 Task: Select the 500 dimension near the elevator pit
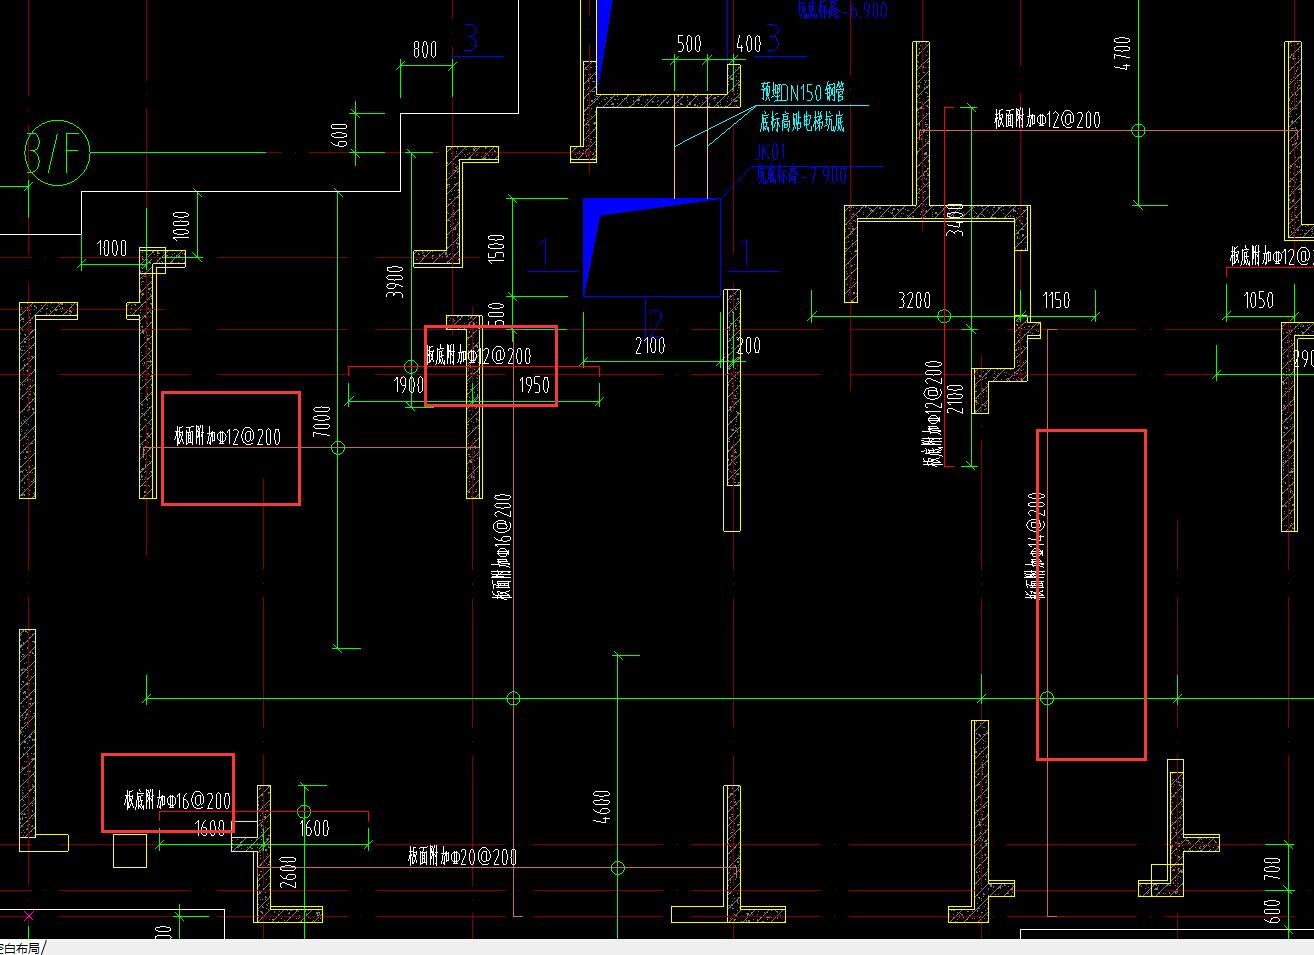[x=689, y=45]
